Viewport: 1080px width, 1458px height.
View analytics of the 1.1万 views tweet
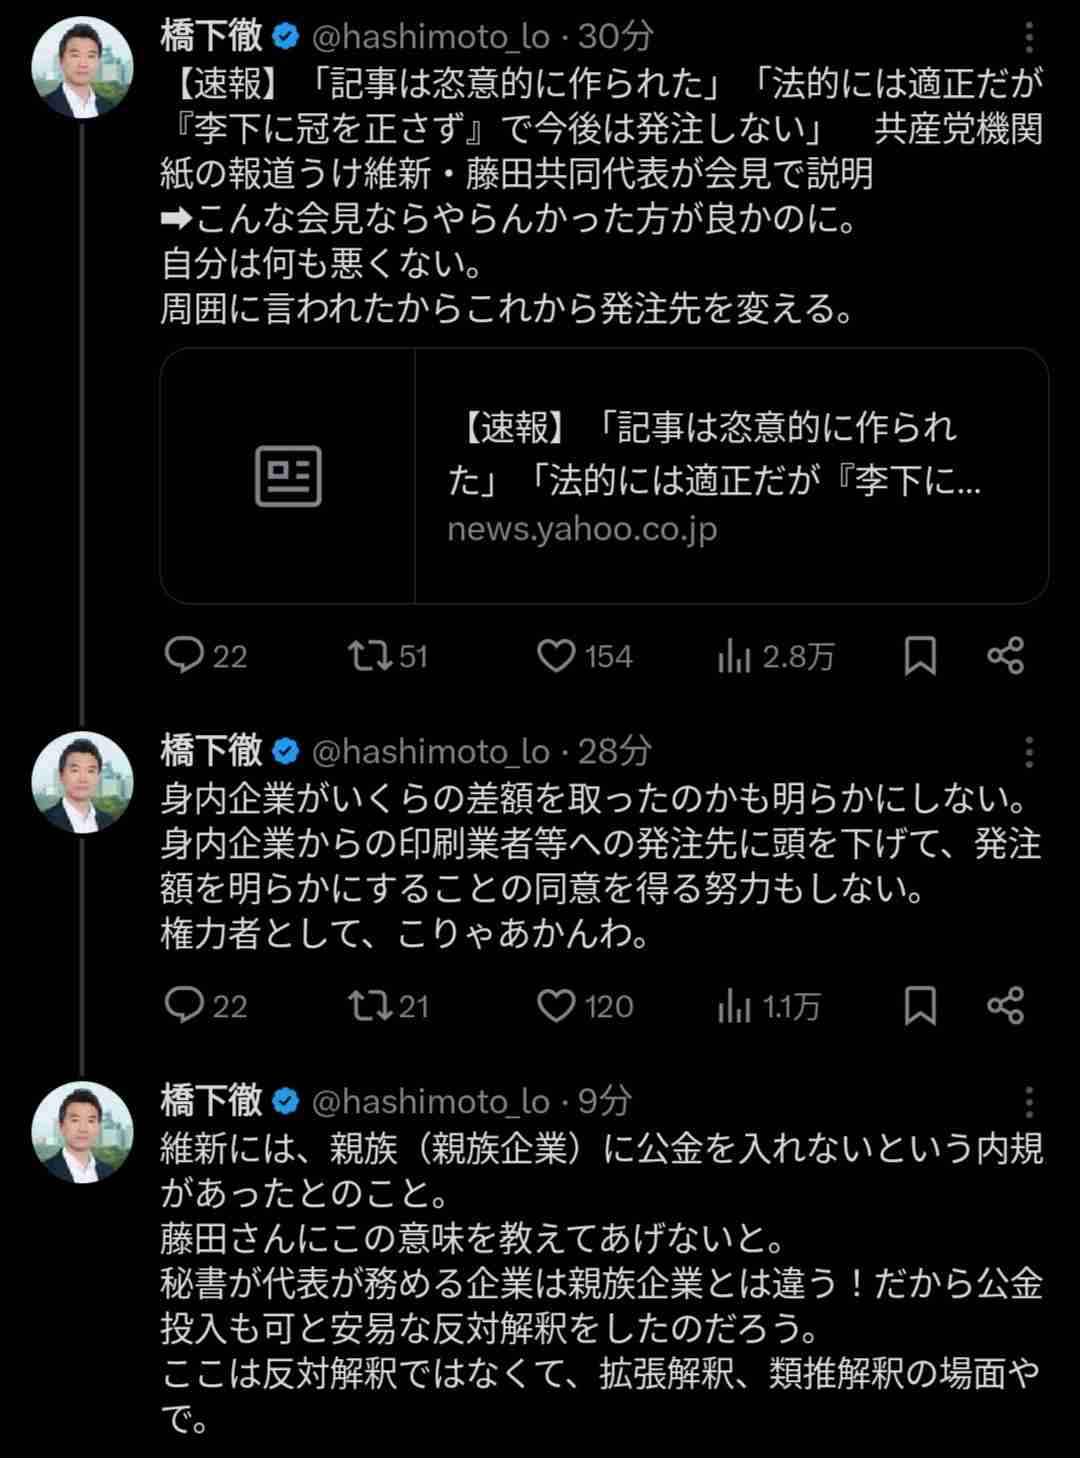[734, 1006]
